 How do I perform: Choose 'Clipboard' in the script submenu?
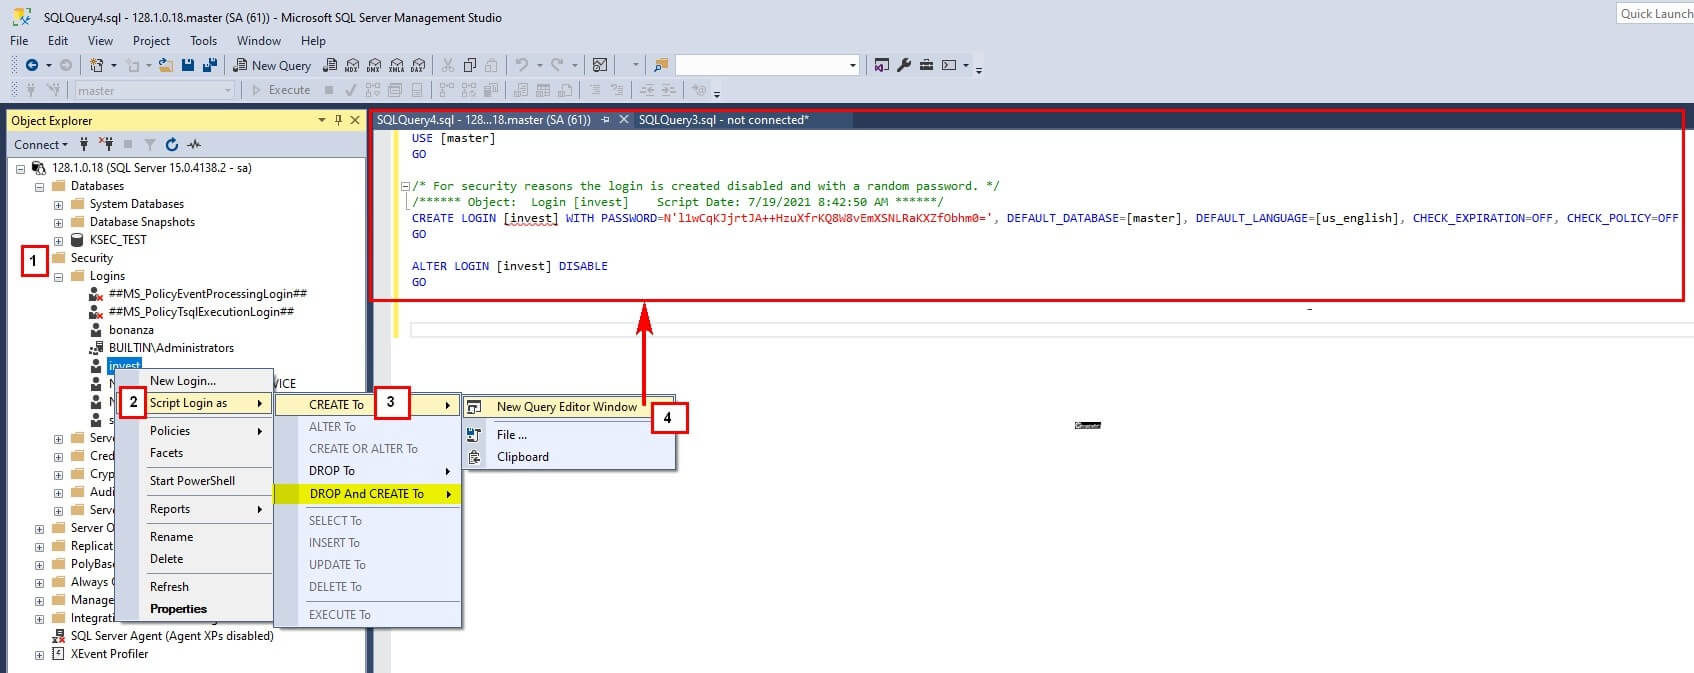click(569, 457)
